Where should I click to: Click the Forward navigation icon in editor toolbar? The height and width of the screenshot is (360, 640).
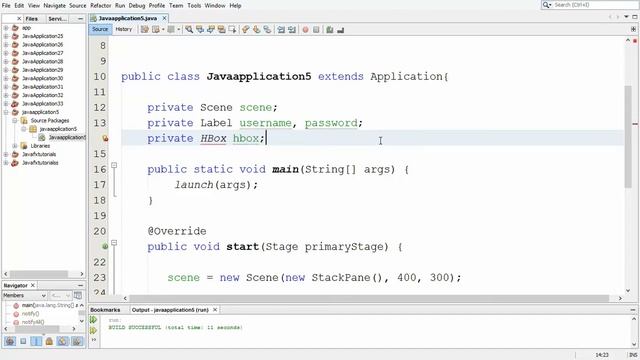[171, 29]
